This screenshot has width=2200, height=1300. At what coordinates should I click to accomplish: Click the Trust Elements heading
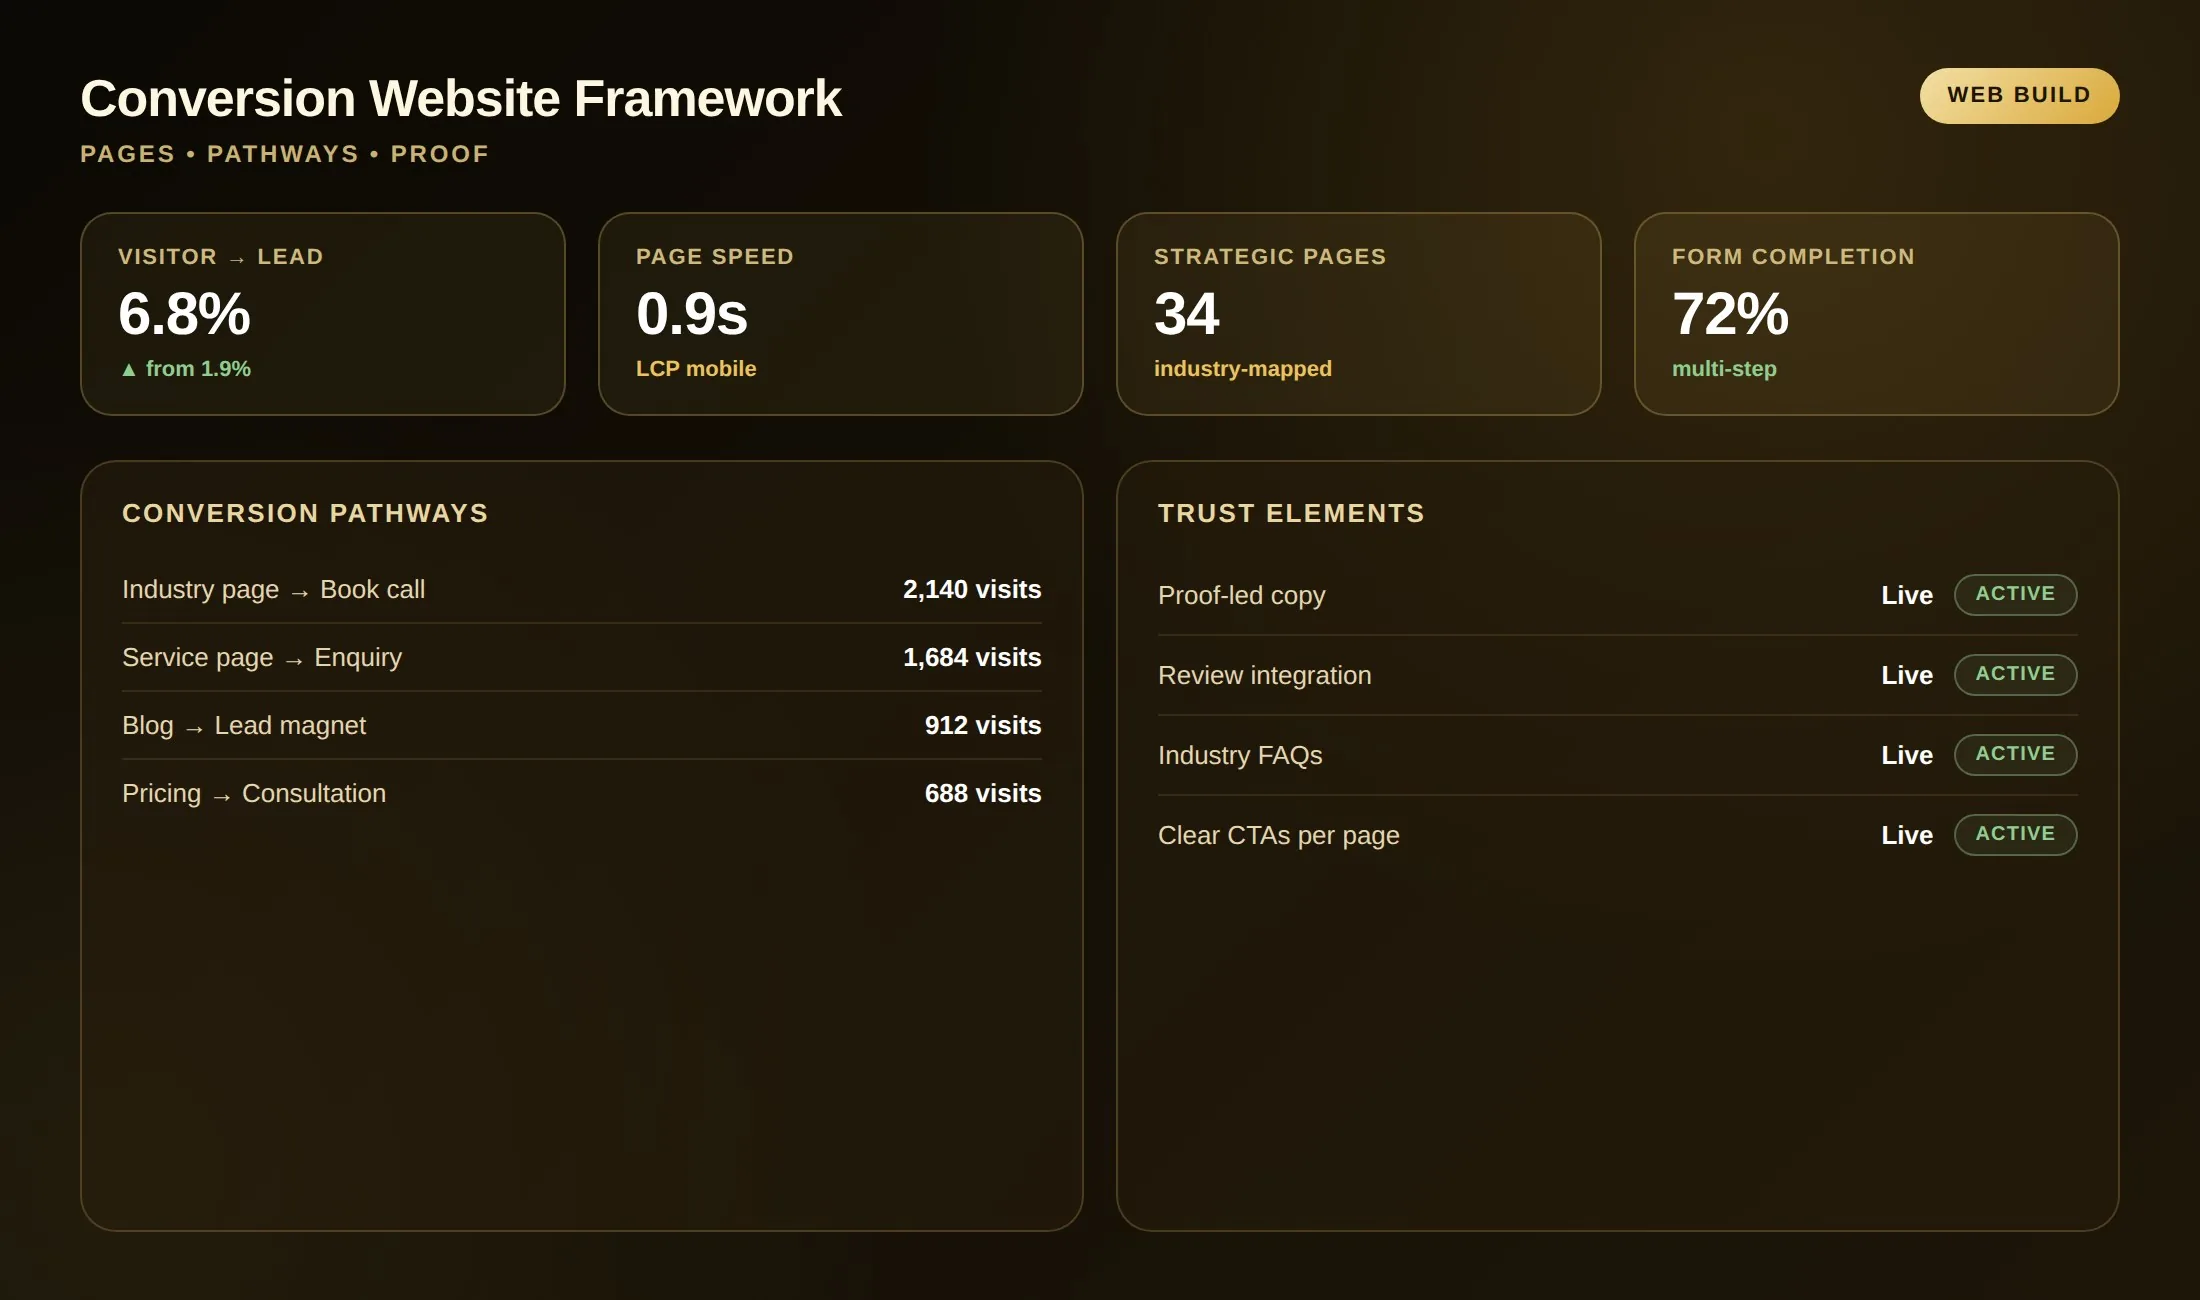[1291, 513]
